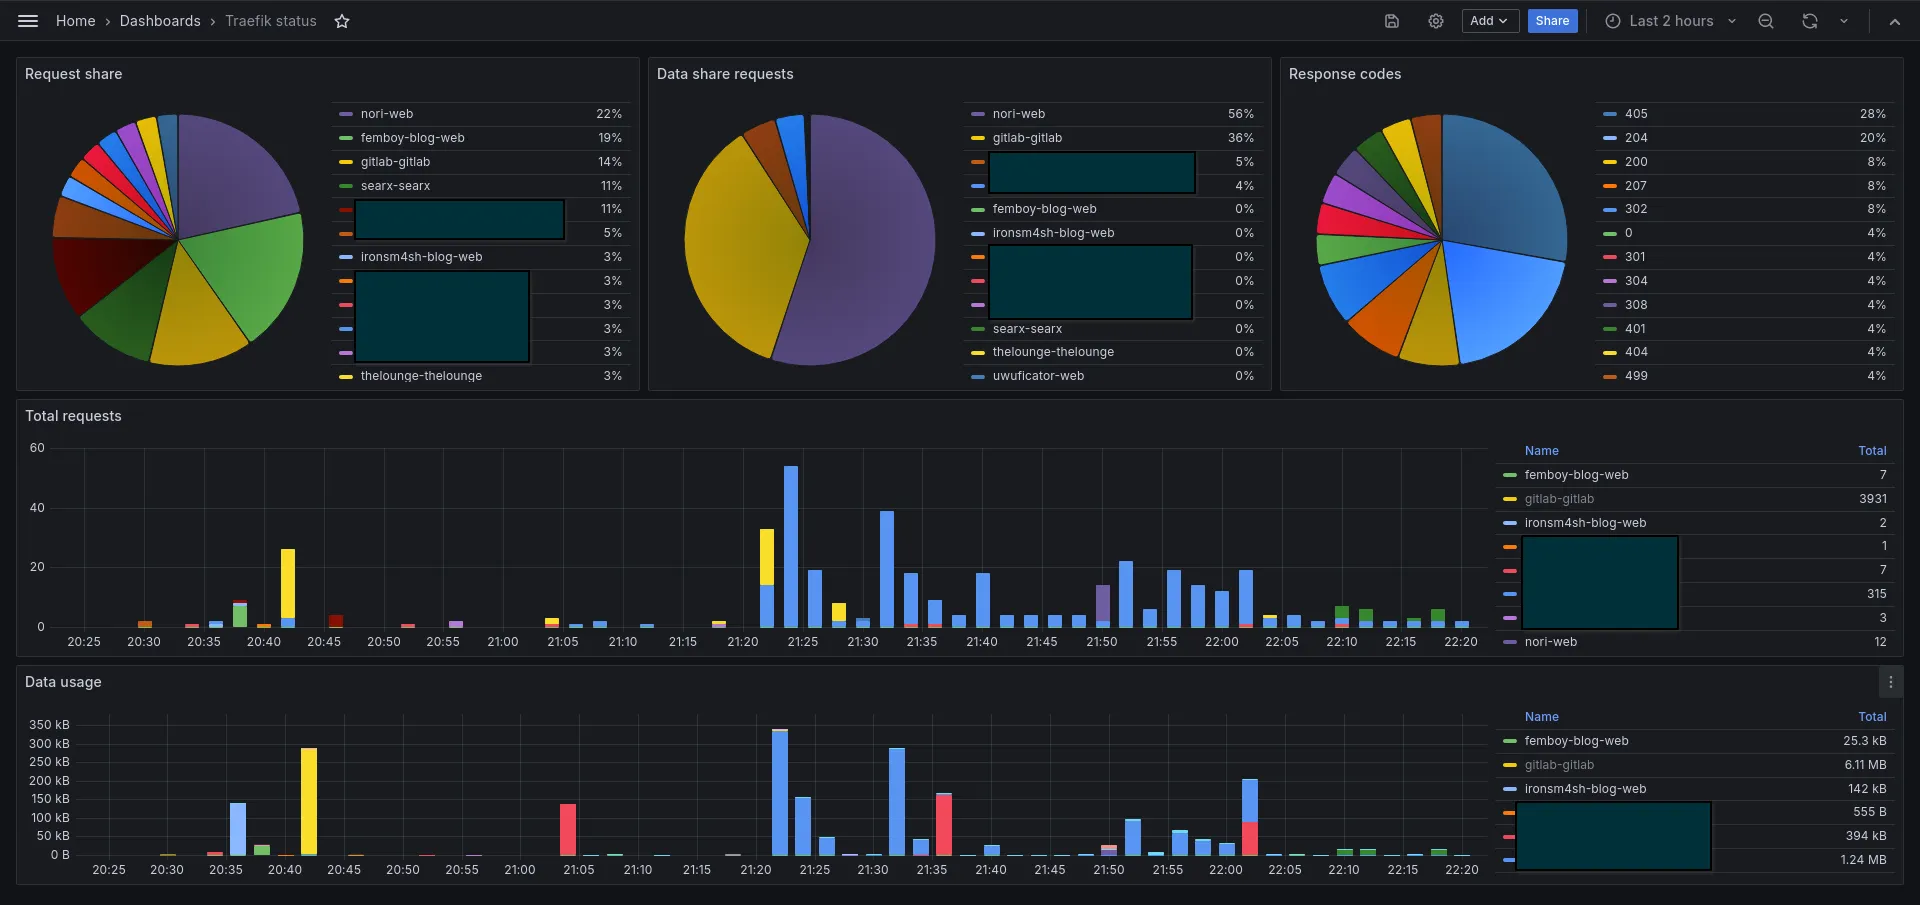Click the Share button
1920x905 pixels.
click(x=1552, y=21)
